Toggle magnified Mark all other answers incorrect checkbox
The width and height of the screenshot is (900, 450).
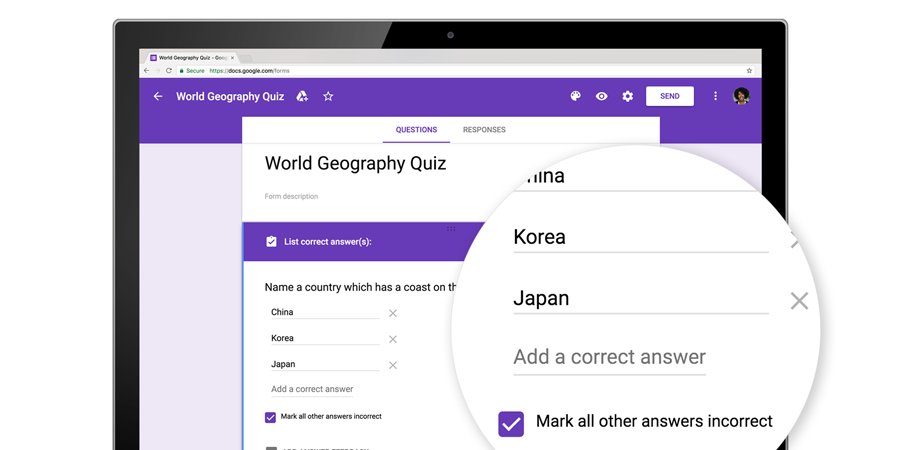511,424
